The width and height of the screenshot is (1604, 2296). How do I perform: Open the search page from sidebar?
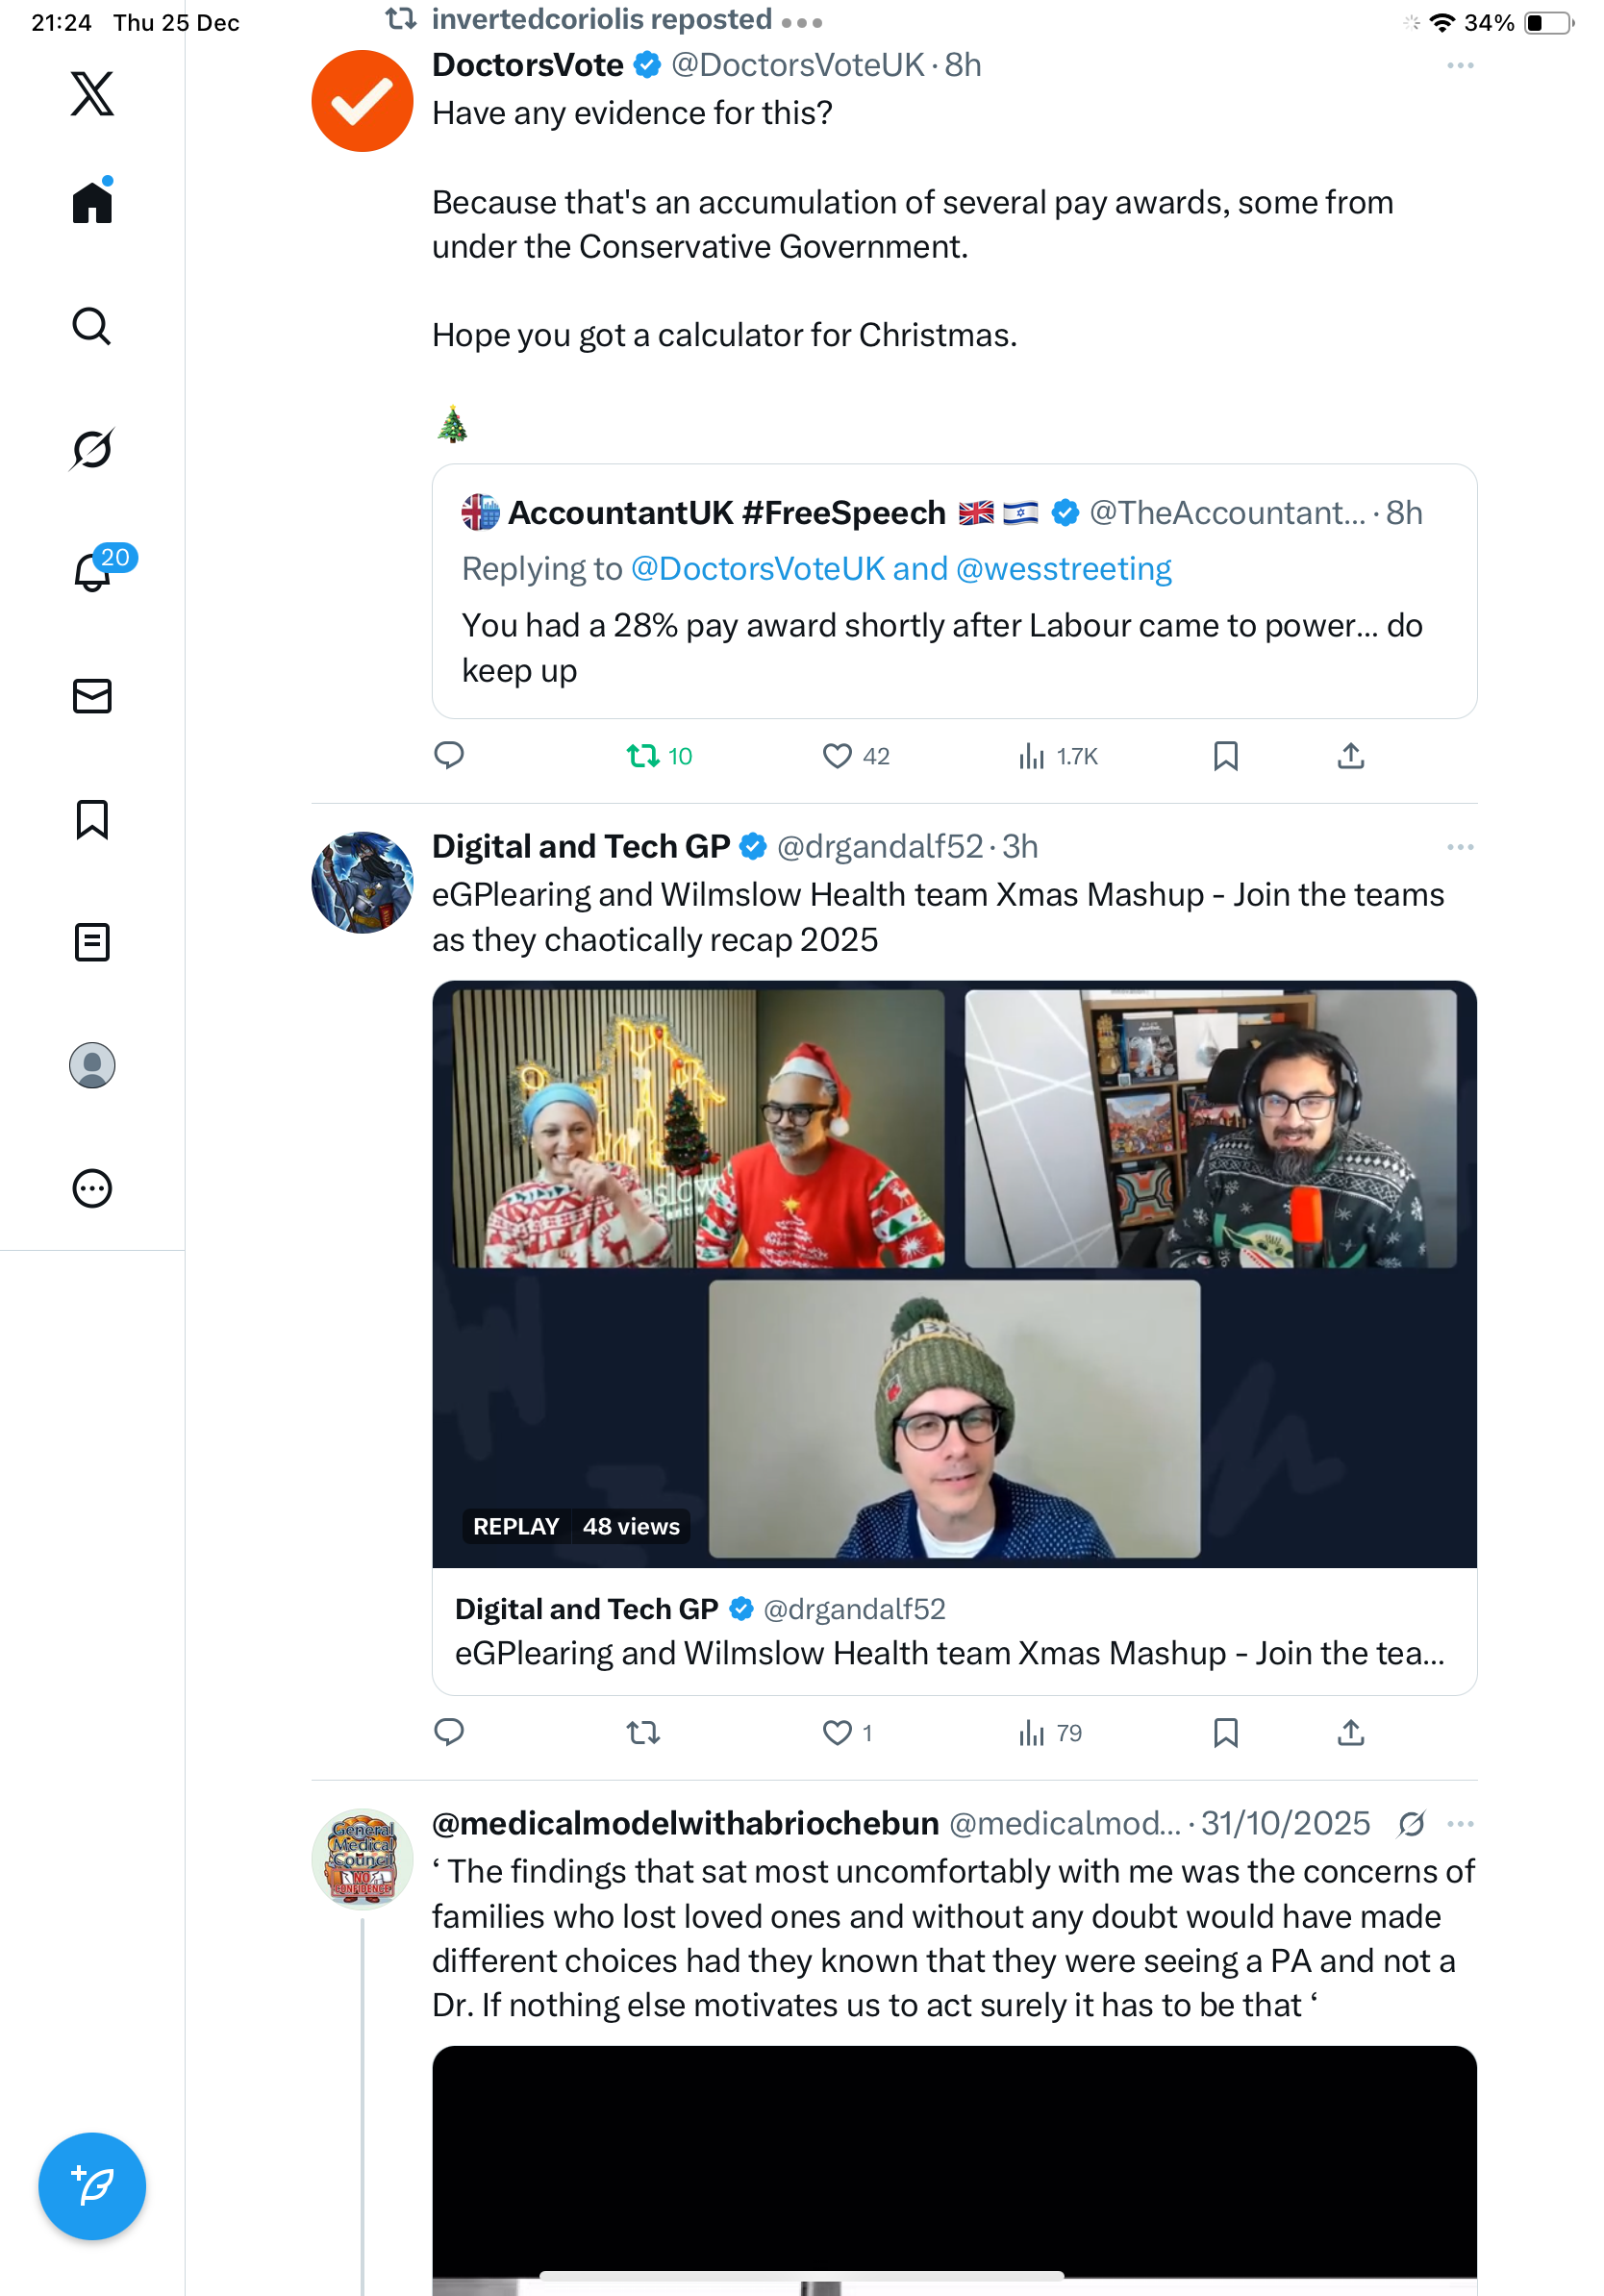pos(92,326)
